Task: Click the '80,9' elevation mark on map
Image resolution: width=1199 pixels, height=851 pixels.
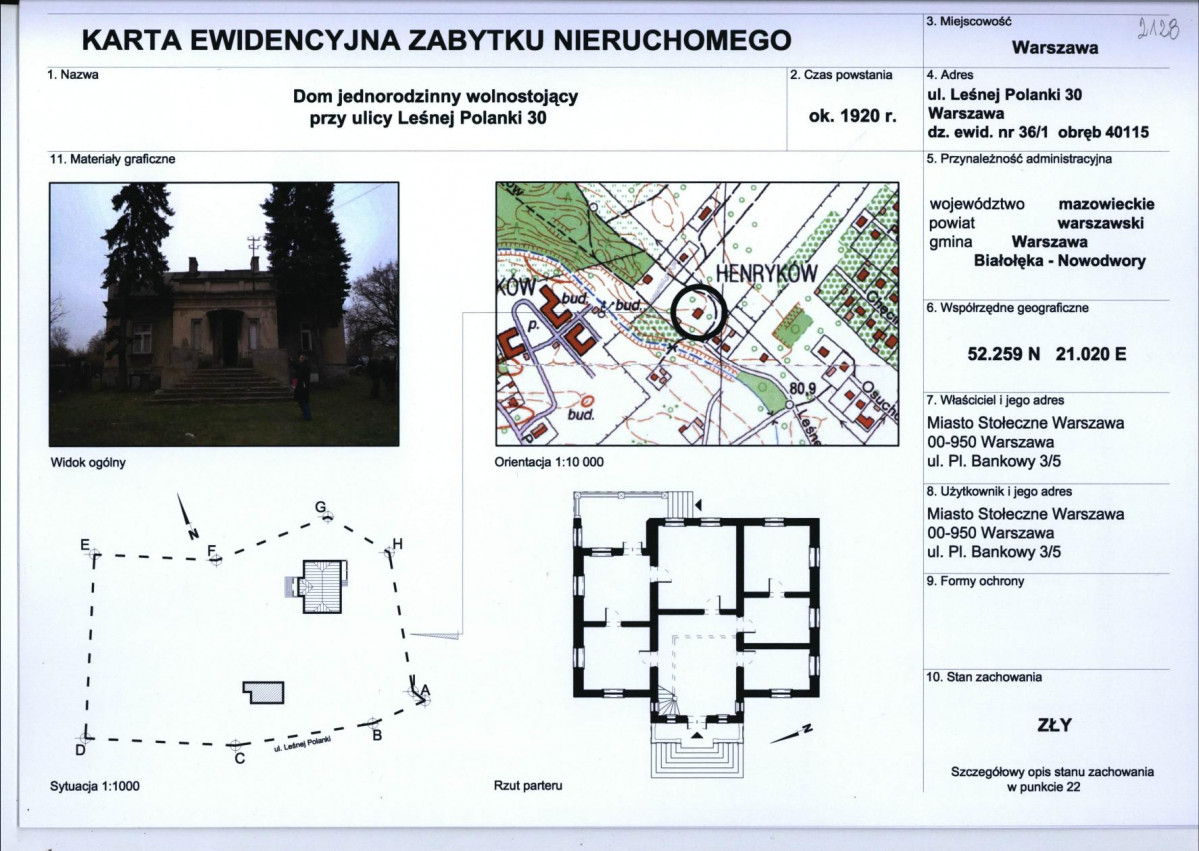Action: click(x=802, y=389)
